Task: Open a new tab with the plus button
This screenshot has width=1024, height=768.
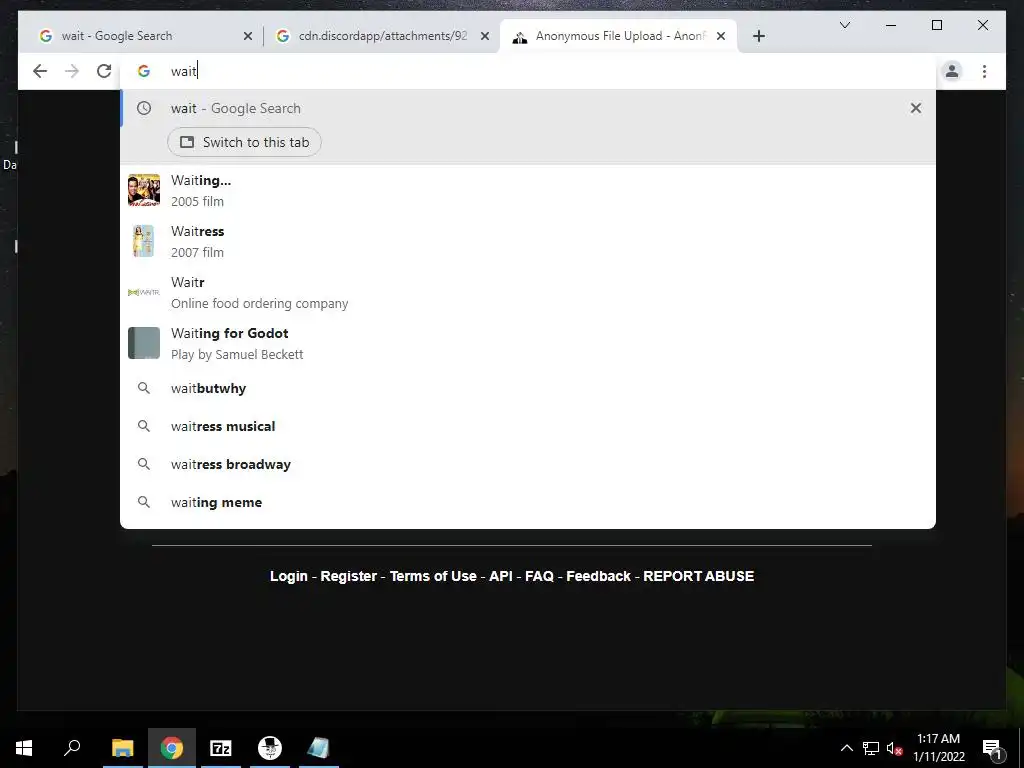Action: tap(758, 36)
